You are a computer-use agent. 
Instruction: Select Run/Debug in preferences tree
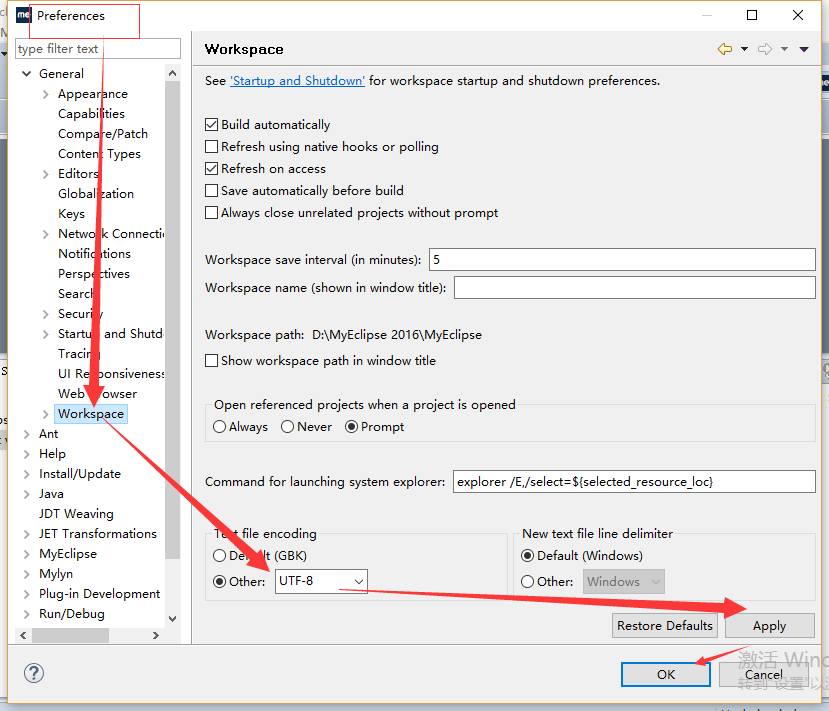click(x=72, y=614)
